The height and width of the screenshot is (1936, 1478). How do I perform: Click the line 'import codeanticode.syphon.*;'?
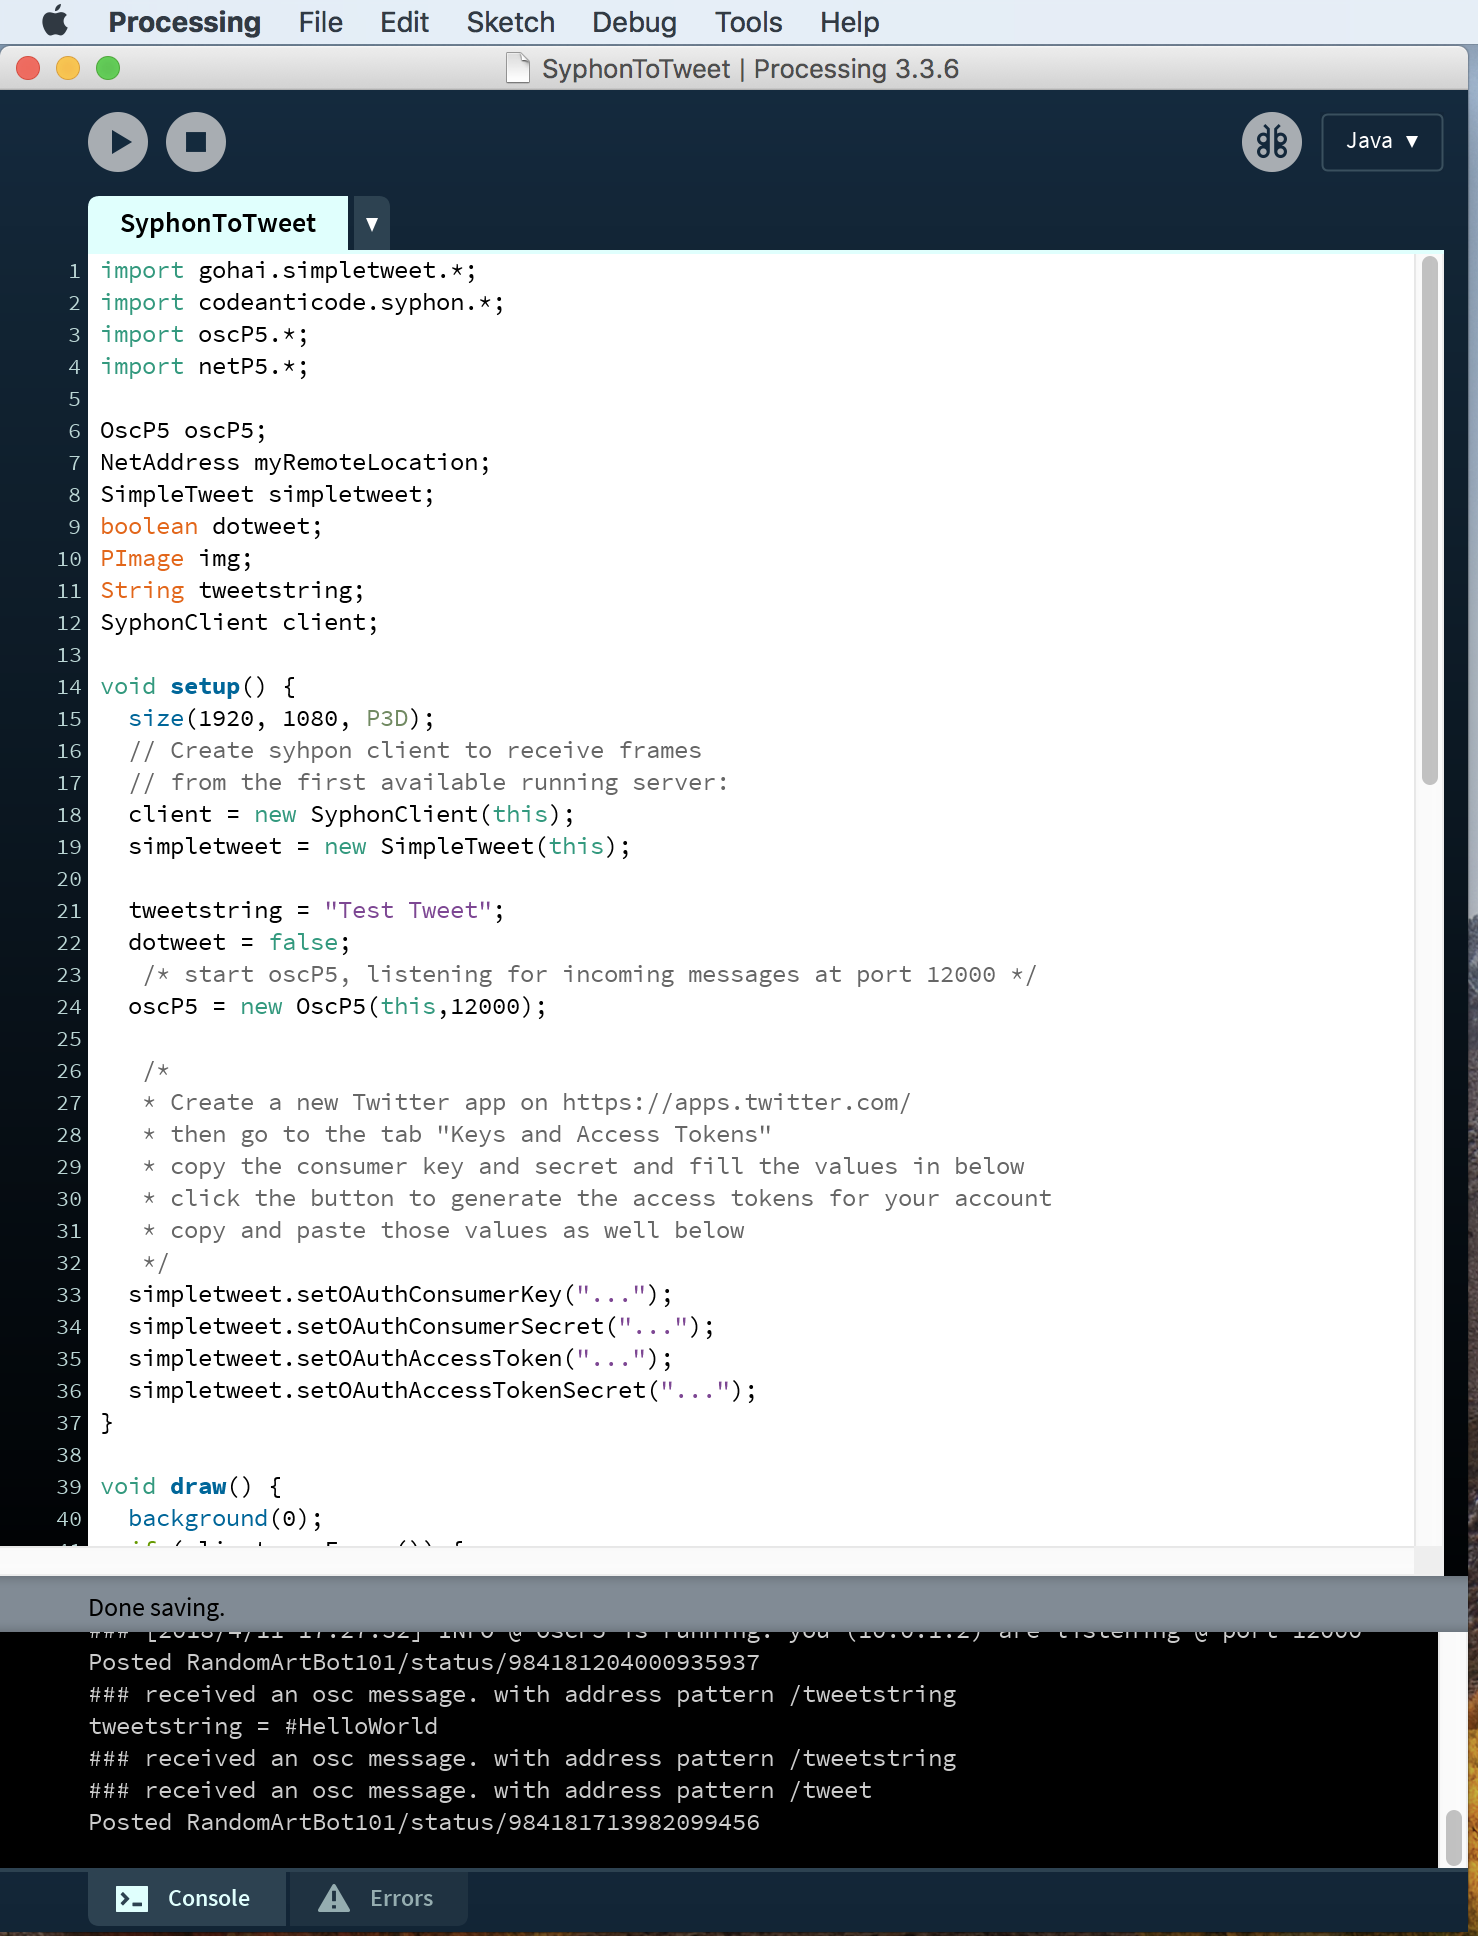tap(302, 303)
